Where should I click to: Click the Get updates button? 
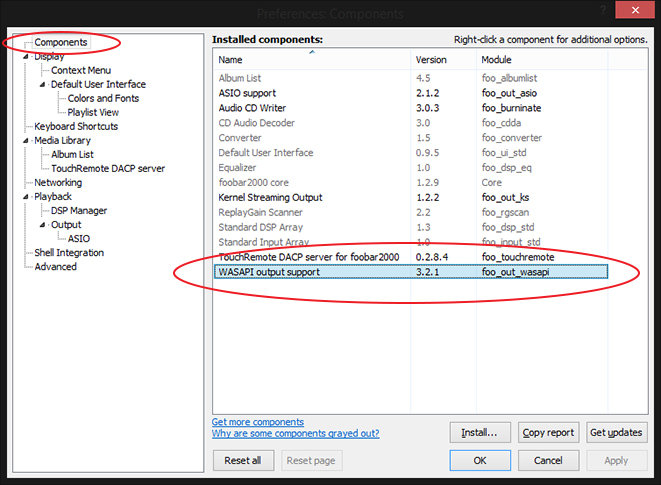click(616, 432)
